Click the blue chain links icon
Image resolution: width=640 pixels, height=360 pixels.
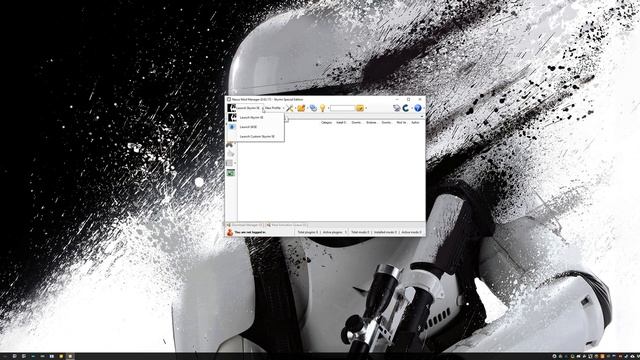313,108
